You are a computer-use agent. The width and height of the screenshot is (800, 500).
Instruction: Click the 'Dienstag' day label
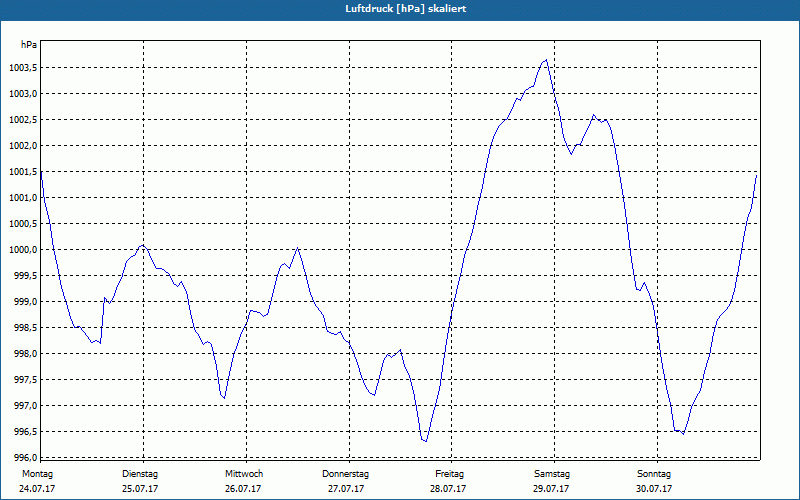click(140, 474)
